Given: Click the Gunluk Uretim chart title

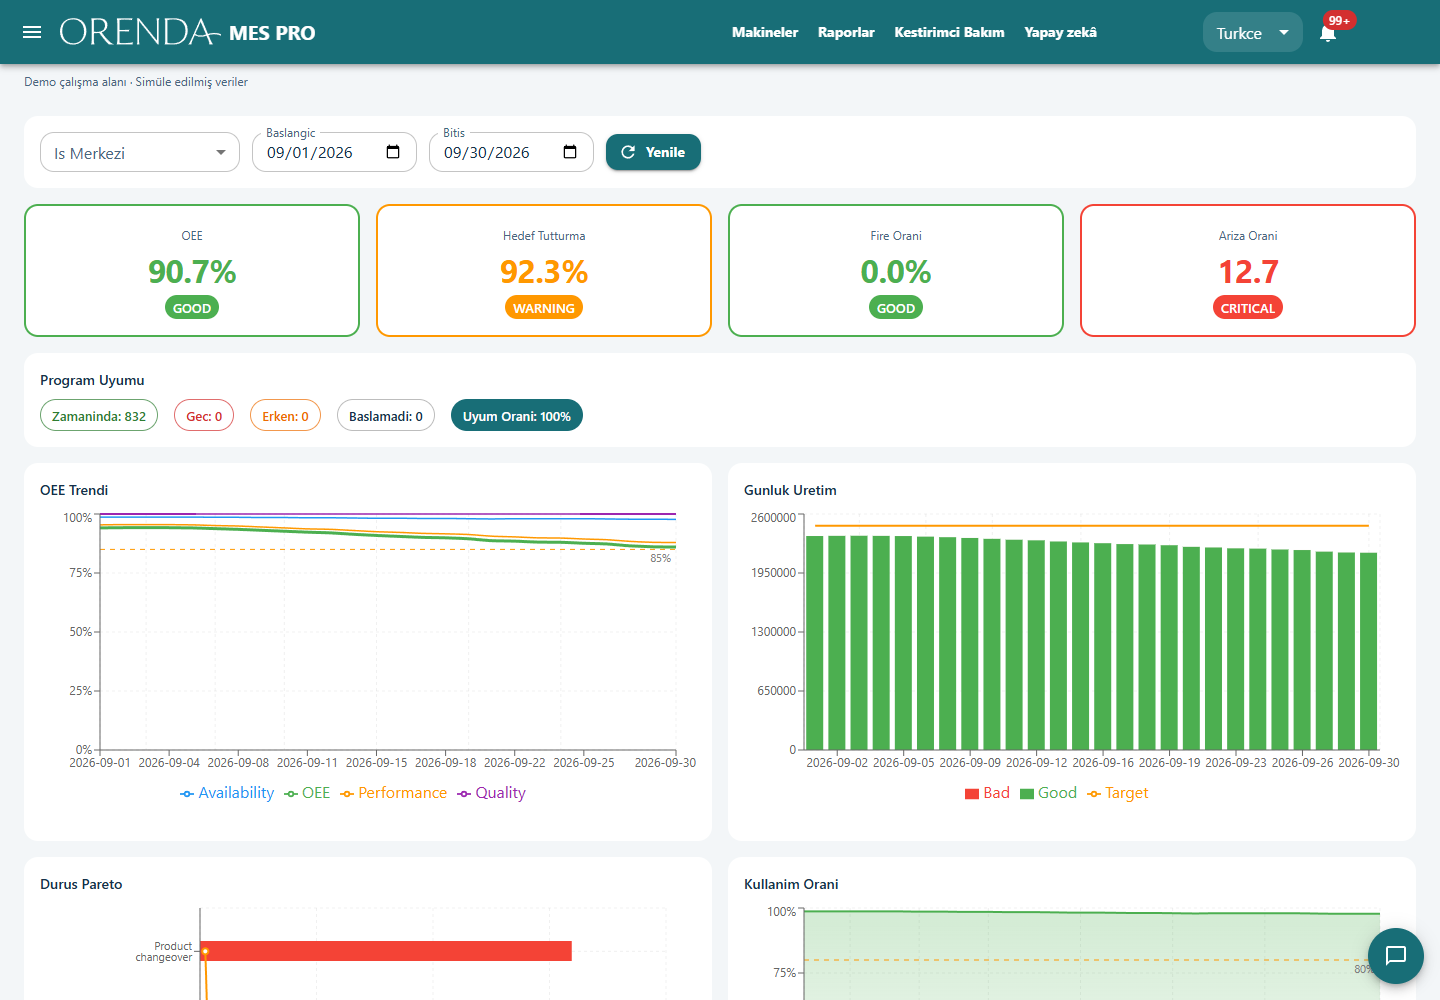Looking at the screenshot, I should pos(790,490).
